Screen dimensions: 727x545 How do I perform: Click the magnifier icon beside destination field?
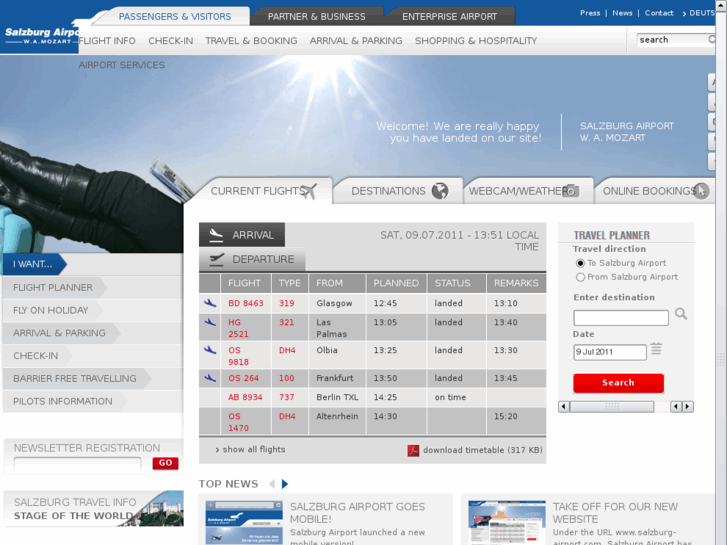point(681,314)
